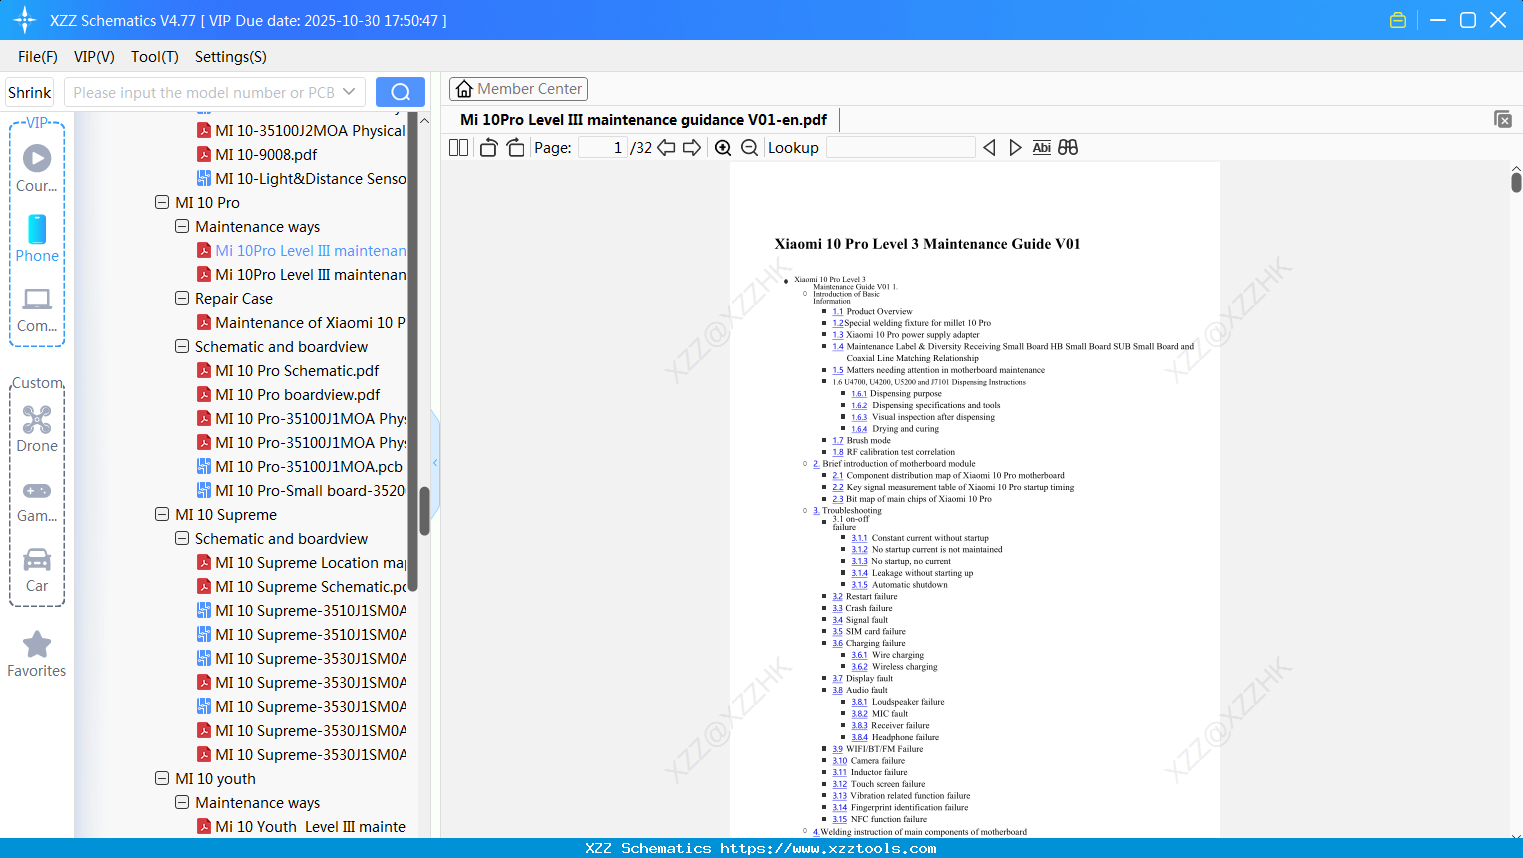
Task: Open the model number search dropdown arrow
Action: tap(349, 92)
